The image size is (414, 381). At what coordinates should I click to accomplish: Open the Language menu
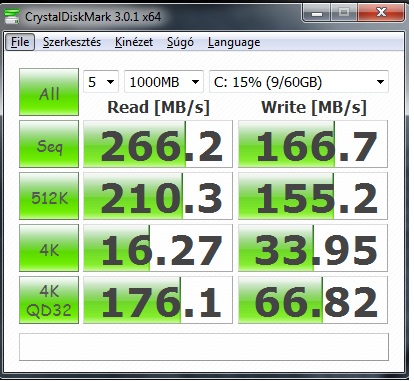(234, 42)
